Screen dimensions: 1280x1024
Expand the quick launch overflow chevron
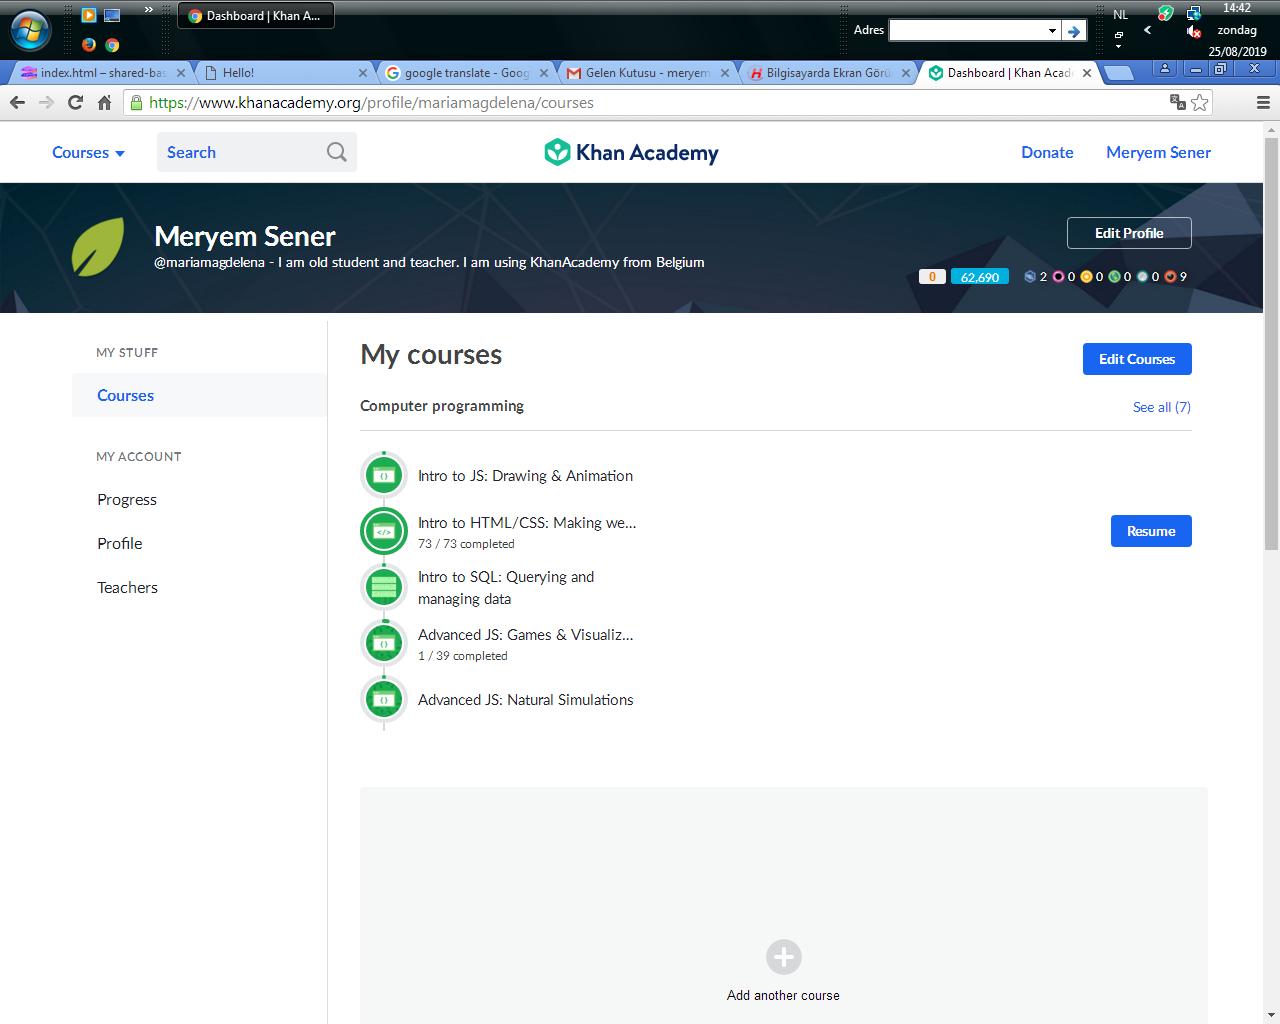tap(149, 10)
